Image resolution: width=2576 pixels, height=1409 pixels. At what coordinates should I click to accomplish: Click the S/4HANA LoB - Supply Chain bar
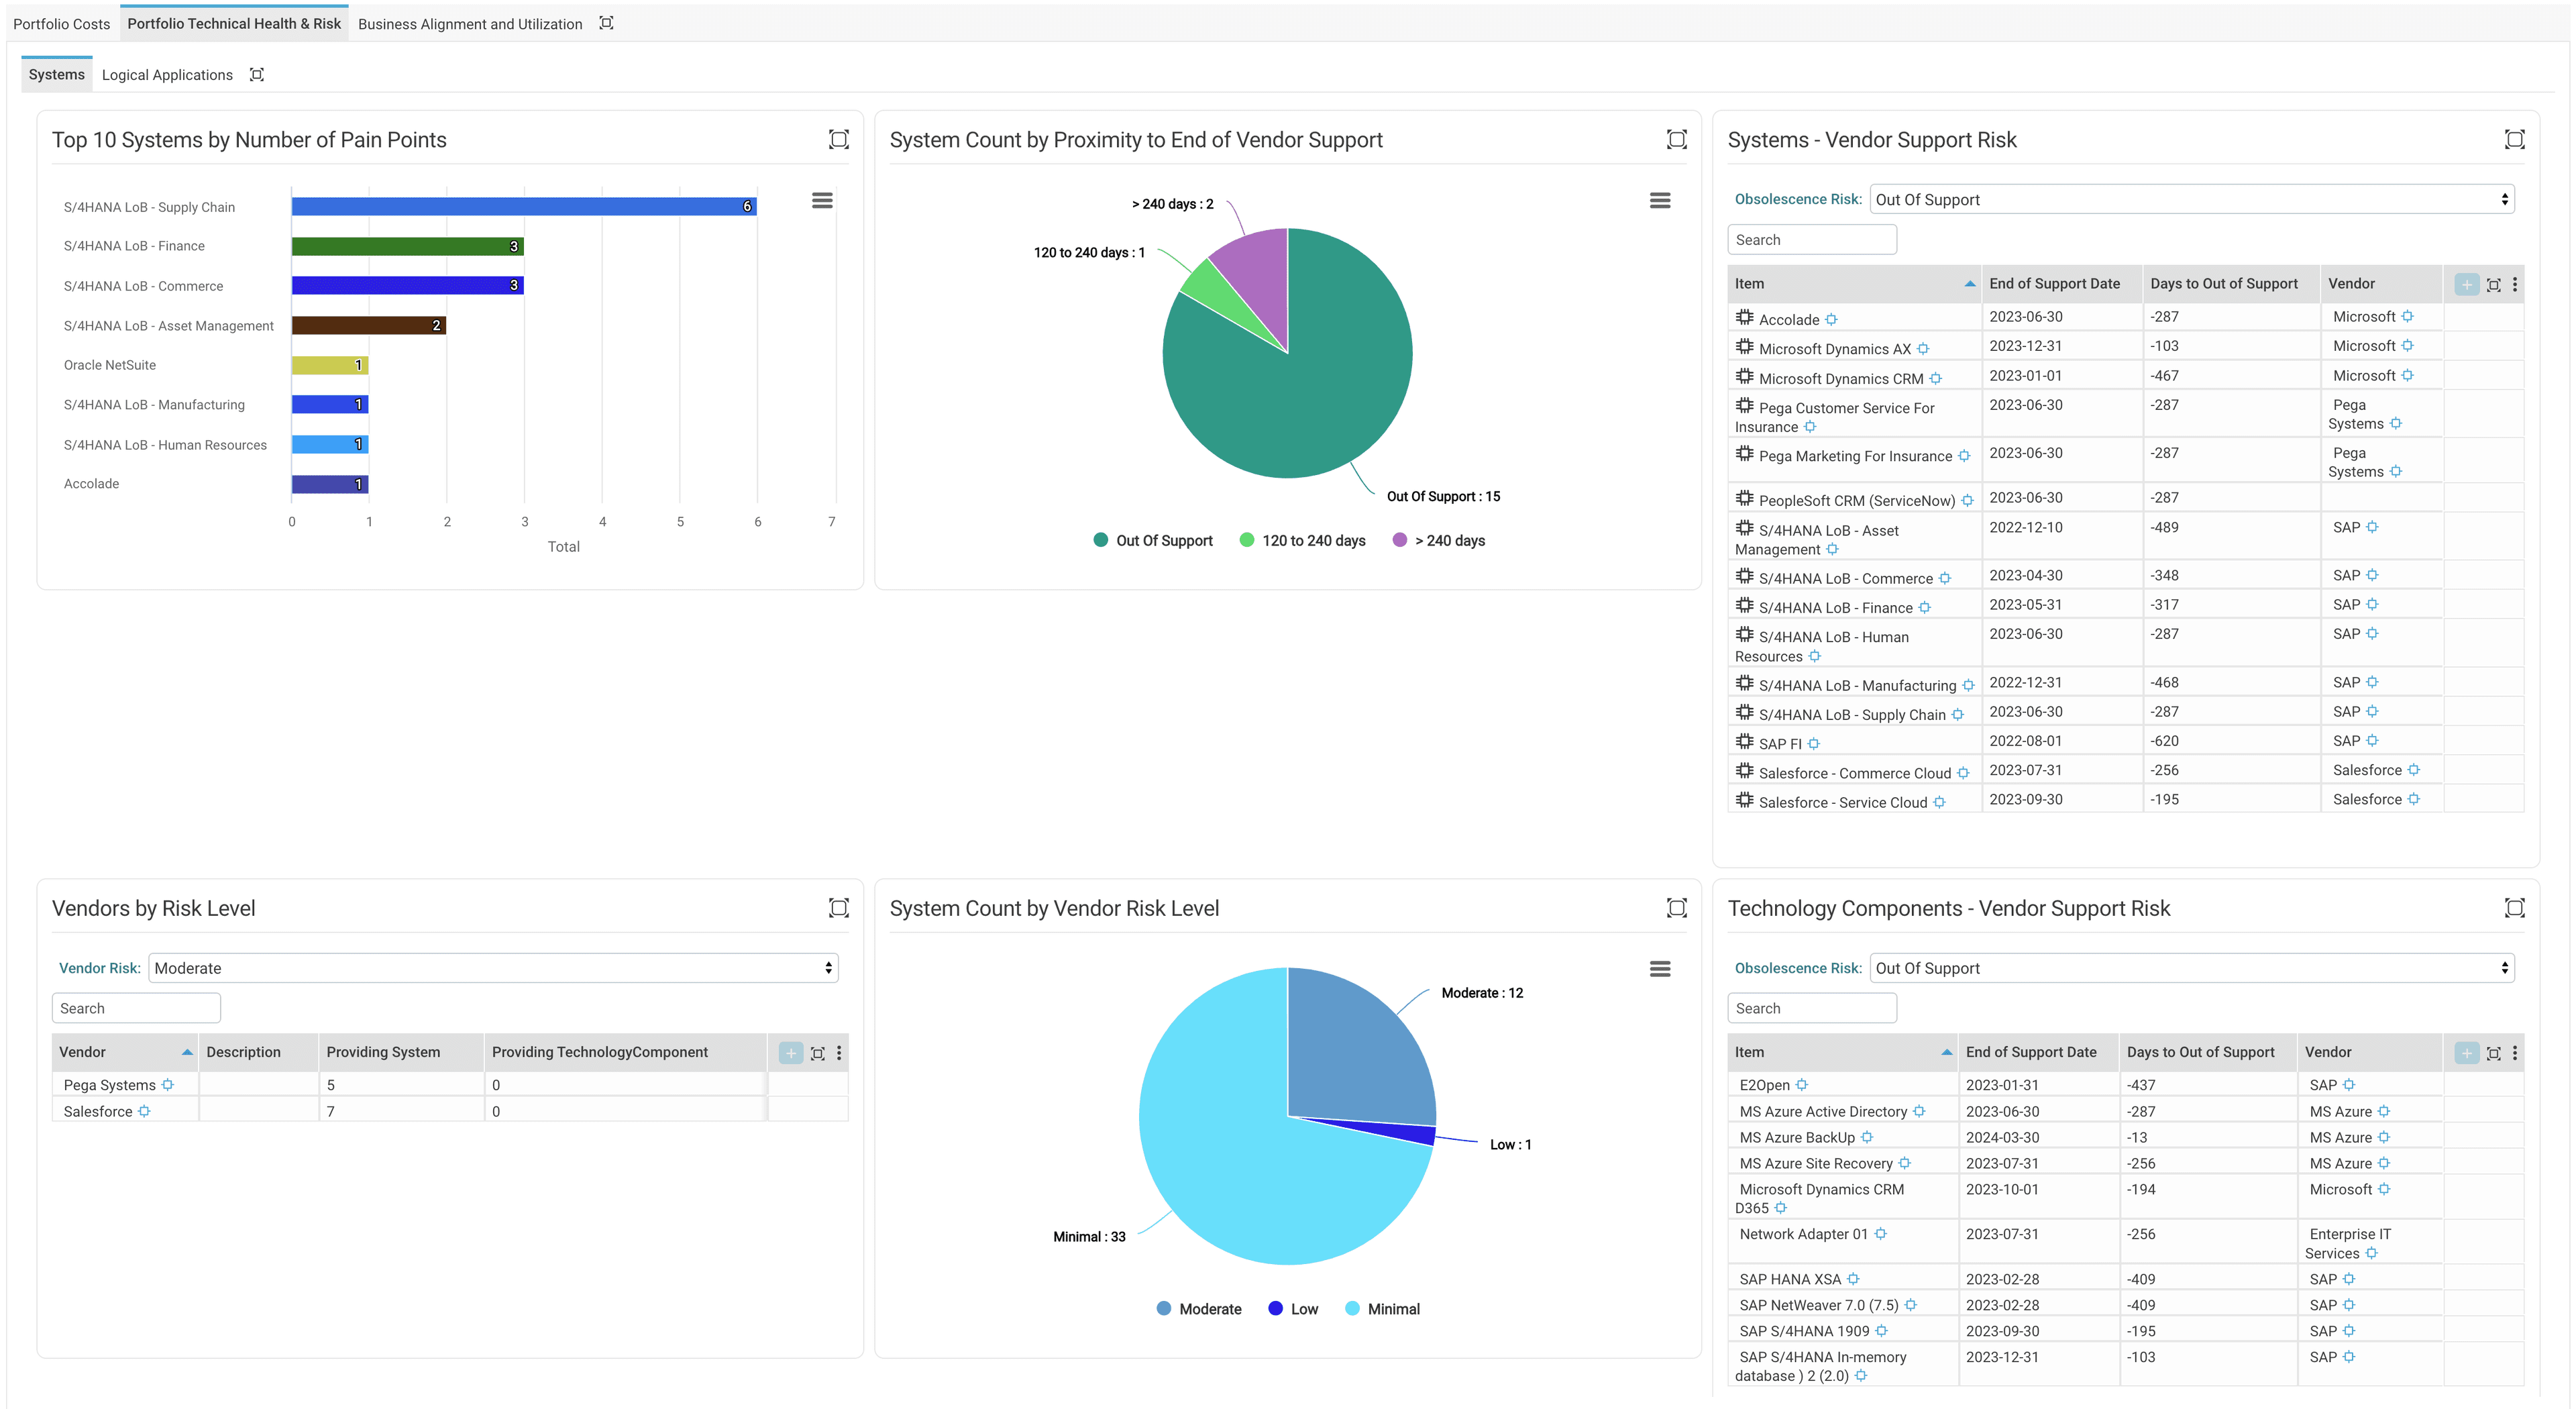[524, 206]
